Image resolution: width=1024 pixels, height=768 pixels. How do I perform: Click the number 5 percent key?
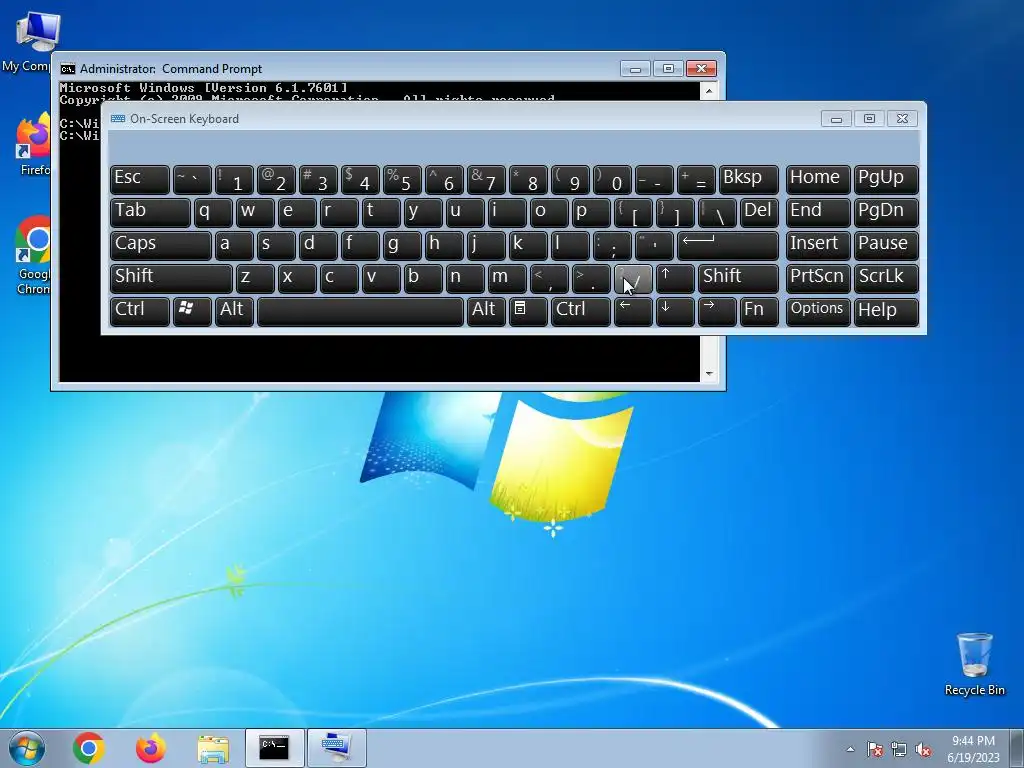[x=402, y=180]
